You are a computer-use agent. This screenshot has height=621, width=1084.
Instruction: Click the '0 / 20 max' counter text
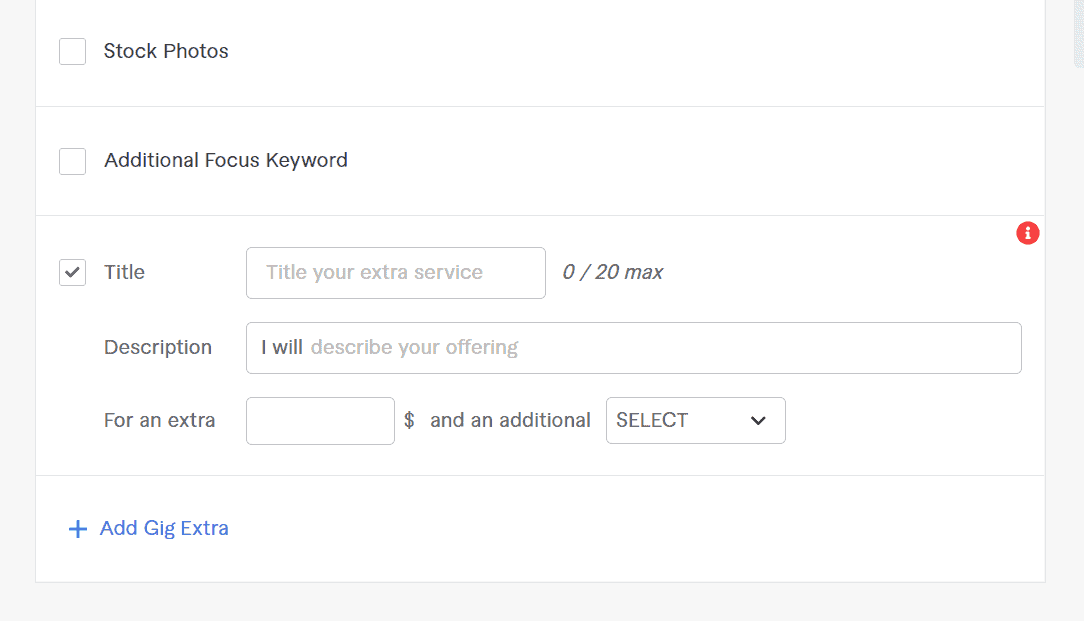[613, 272]
